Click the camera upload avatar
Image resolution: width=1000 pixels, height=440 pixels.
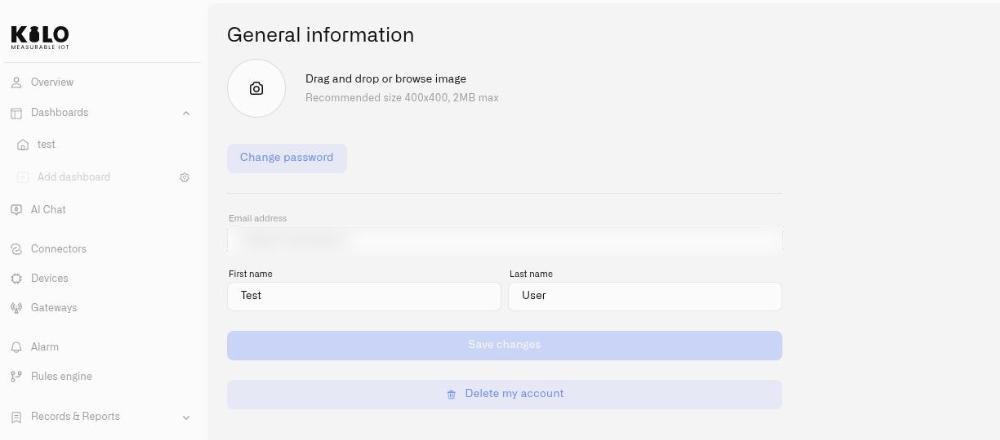pyautogui.click(x=256, y=89)
